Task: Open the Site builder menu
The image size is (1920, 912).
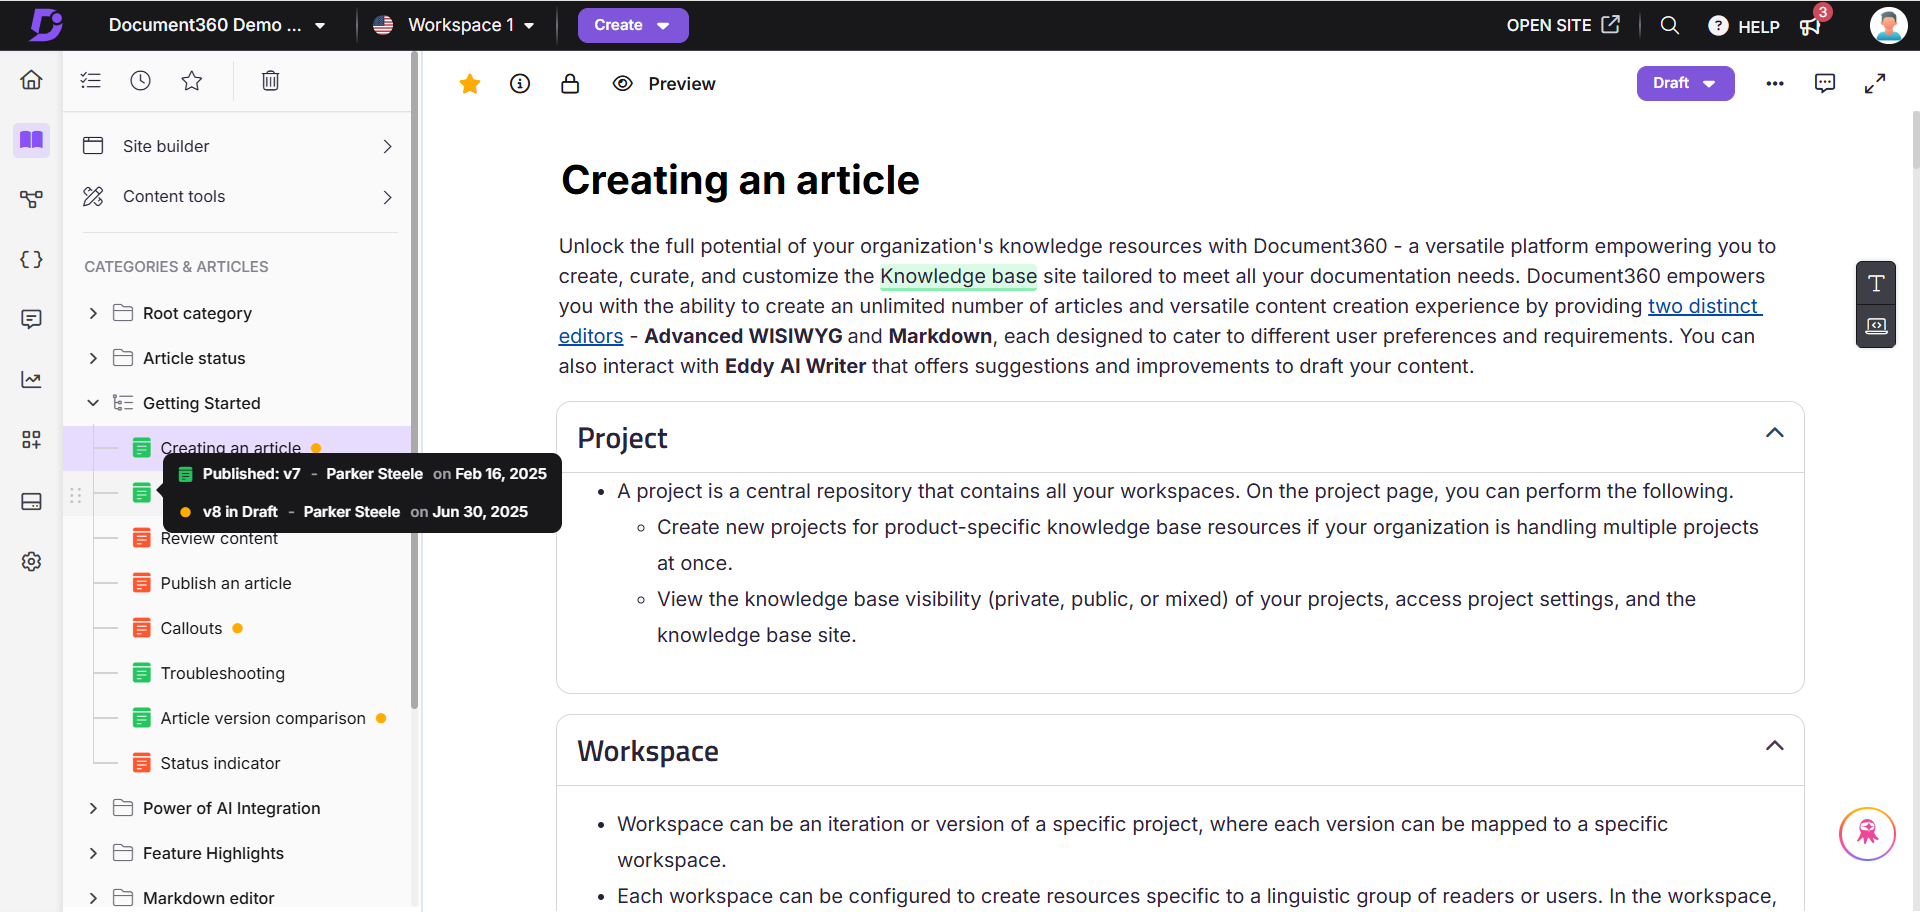Action: click(x=238, y=146)
